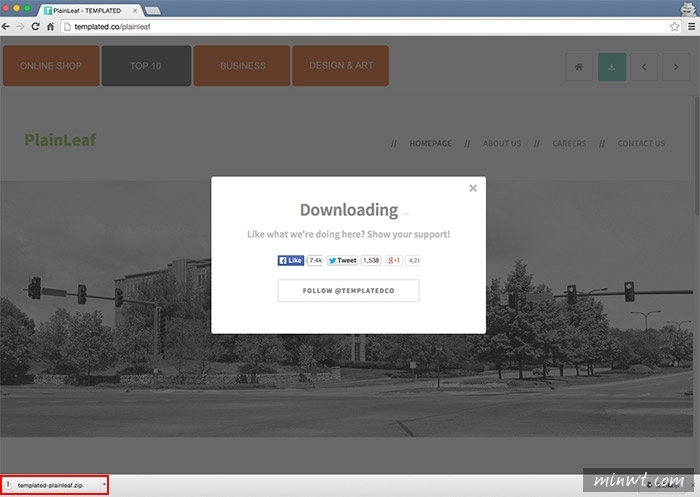Open downloaded templated-plainleaf.zip file
This screenshot has width=700, height=497.
50,485
